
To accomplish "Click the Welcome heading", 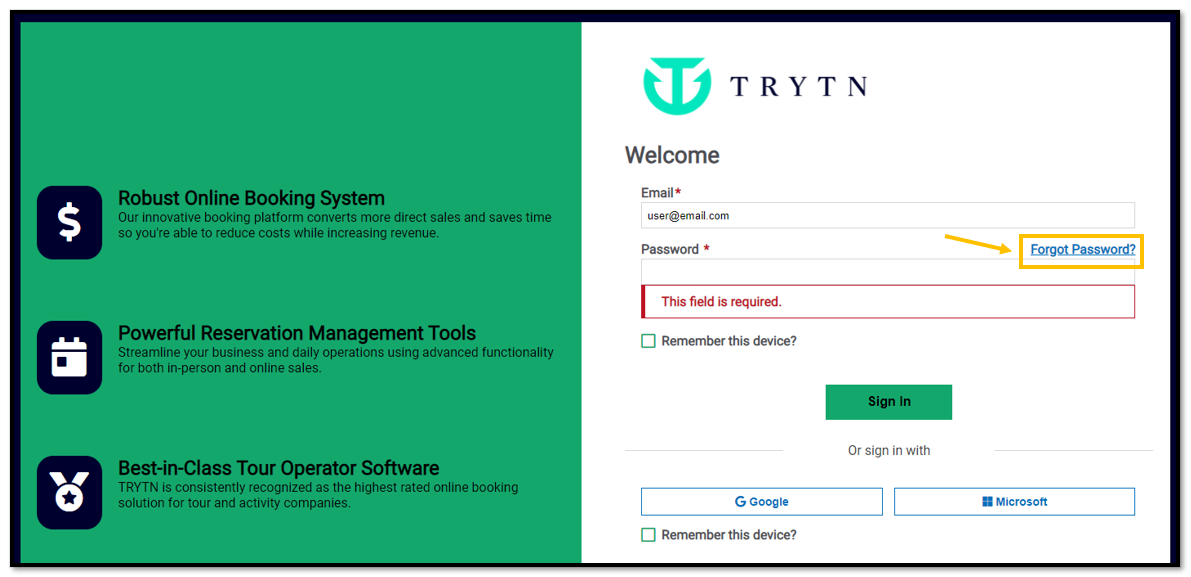I will tap(671, 156).
